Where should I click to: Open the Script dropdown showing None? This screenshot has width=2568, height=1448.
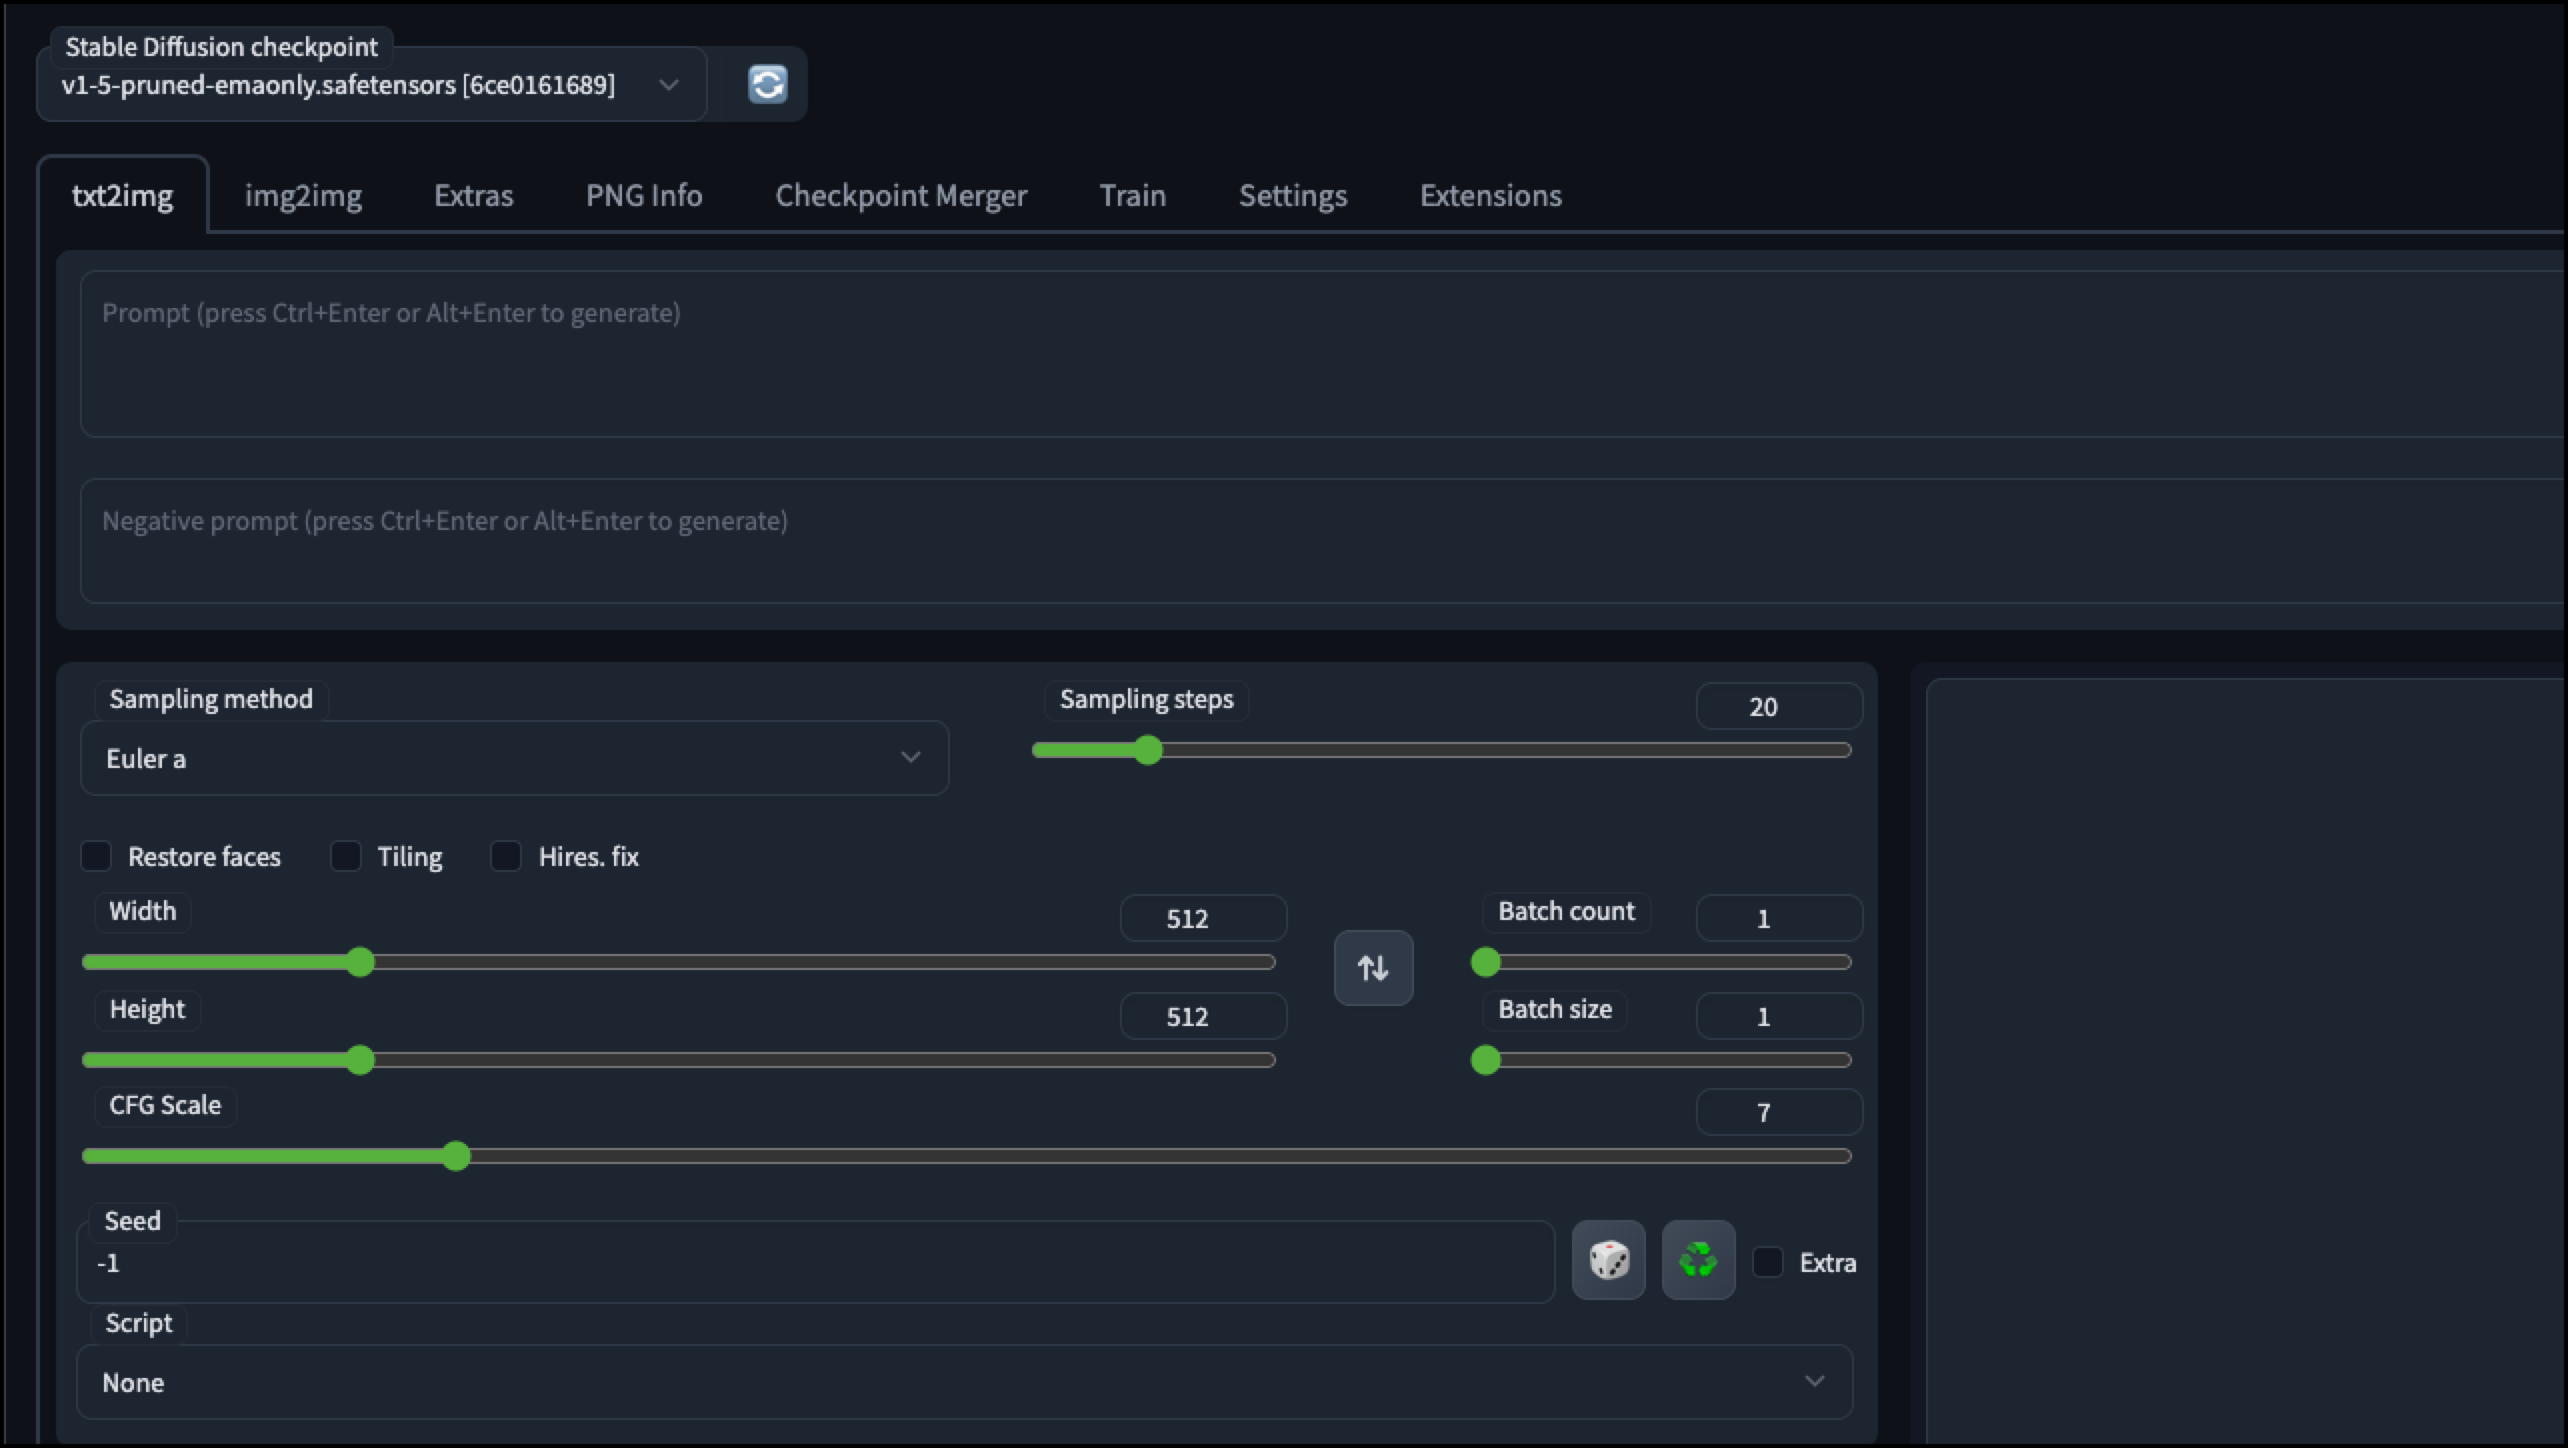(964, 1382)
